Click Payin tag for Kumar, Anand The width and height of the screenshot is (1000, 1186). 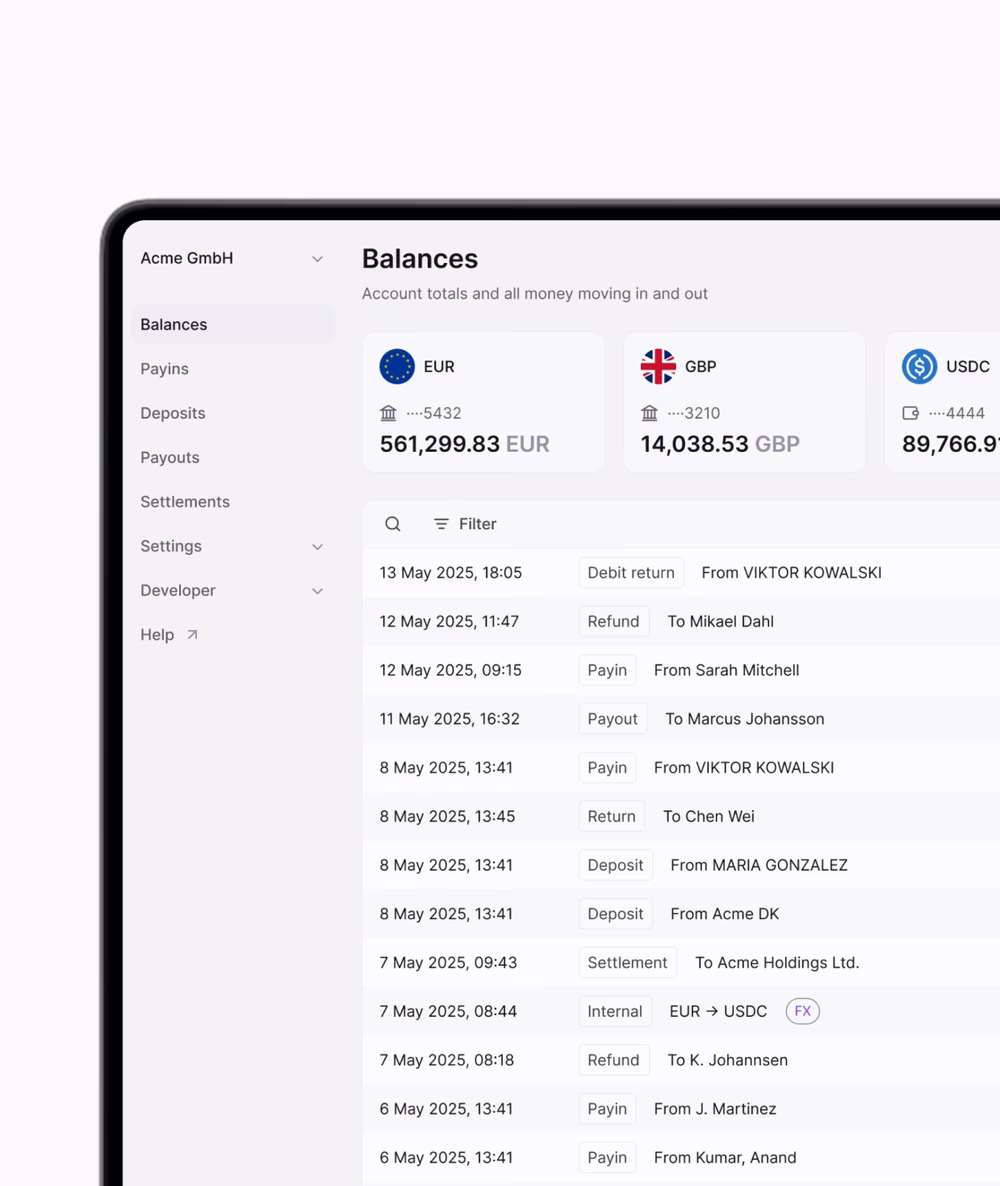(607, 1158)
